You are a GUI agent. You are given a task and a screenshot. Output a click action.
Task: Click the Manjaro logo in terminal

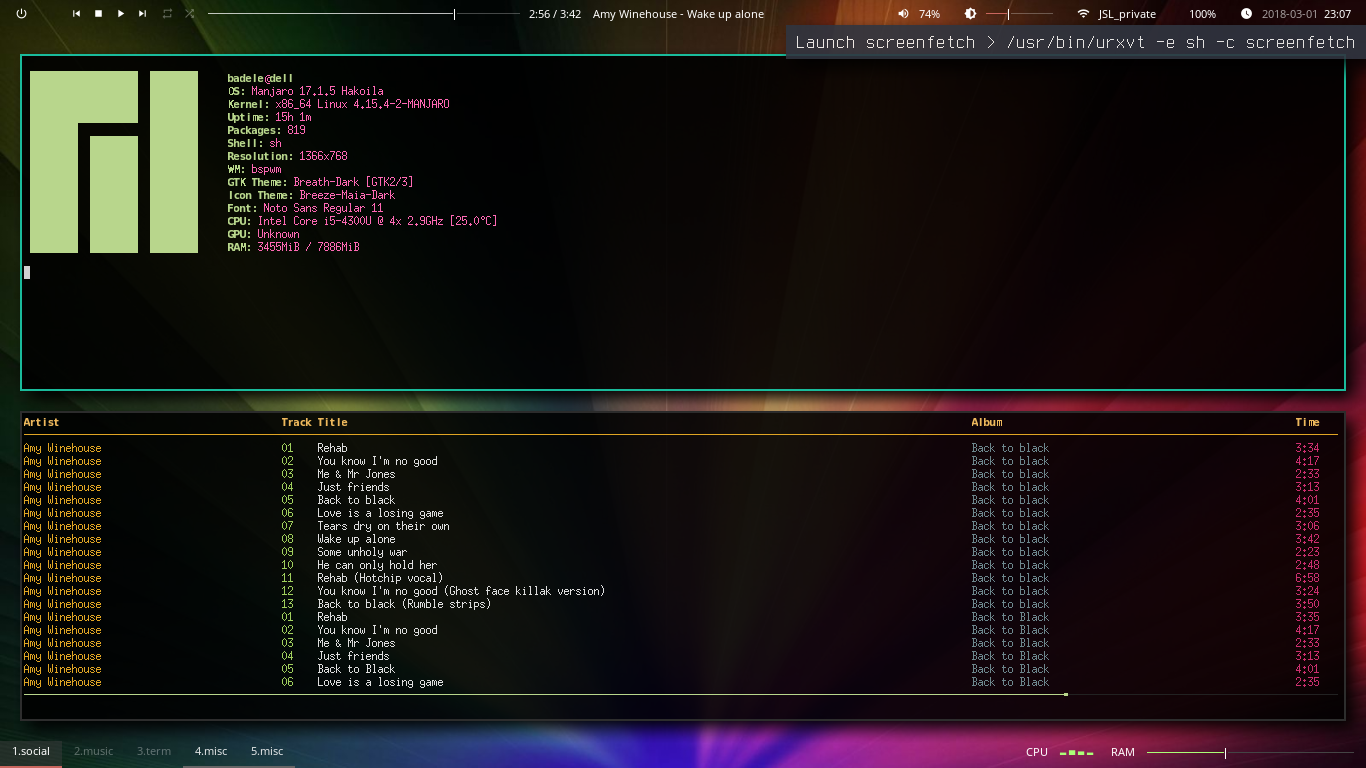[x=114, y=162]
